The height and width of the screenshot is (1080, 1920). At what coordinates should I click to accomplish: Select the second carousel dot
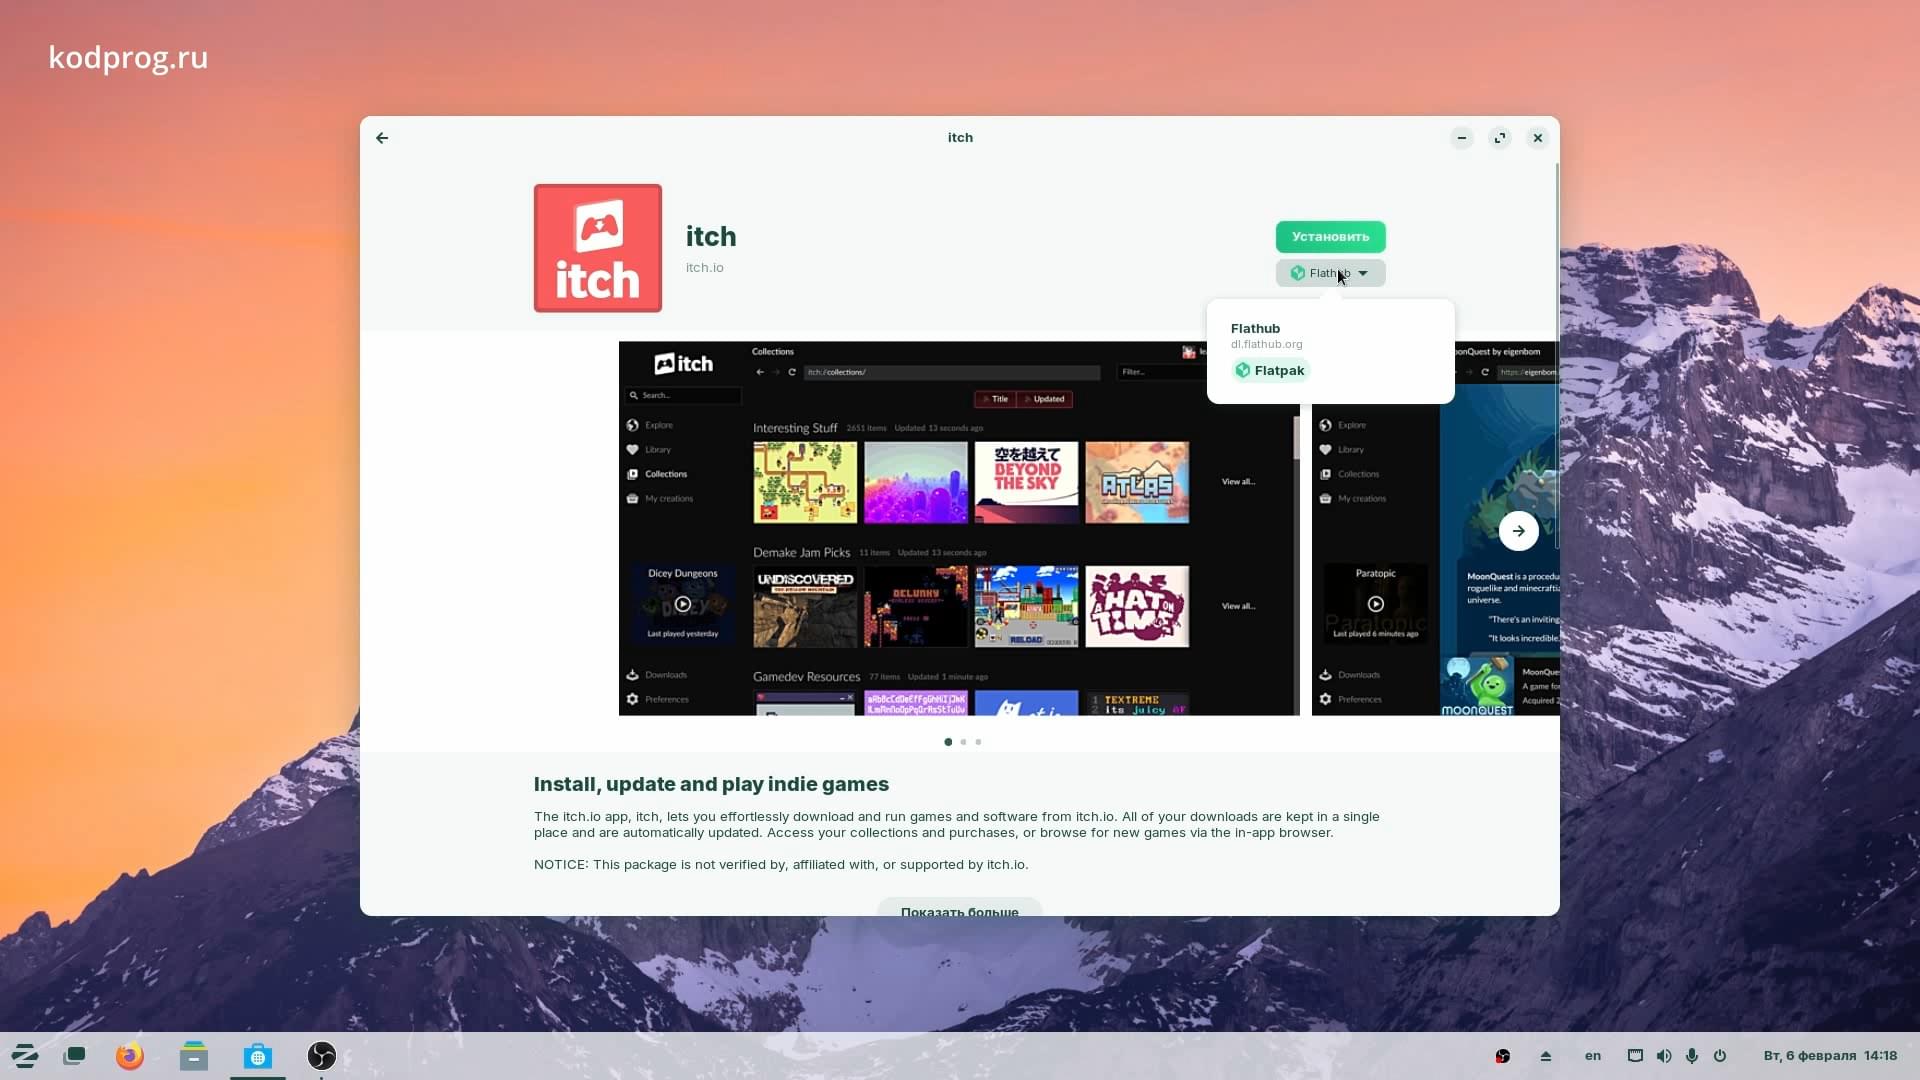[963, 742]
